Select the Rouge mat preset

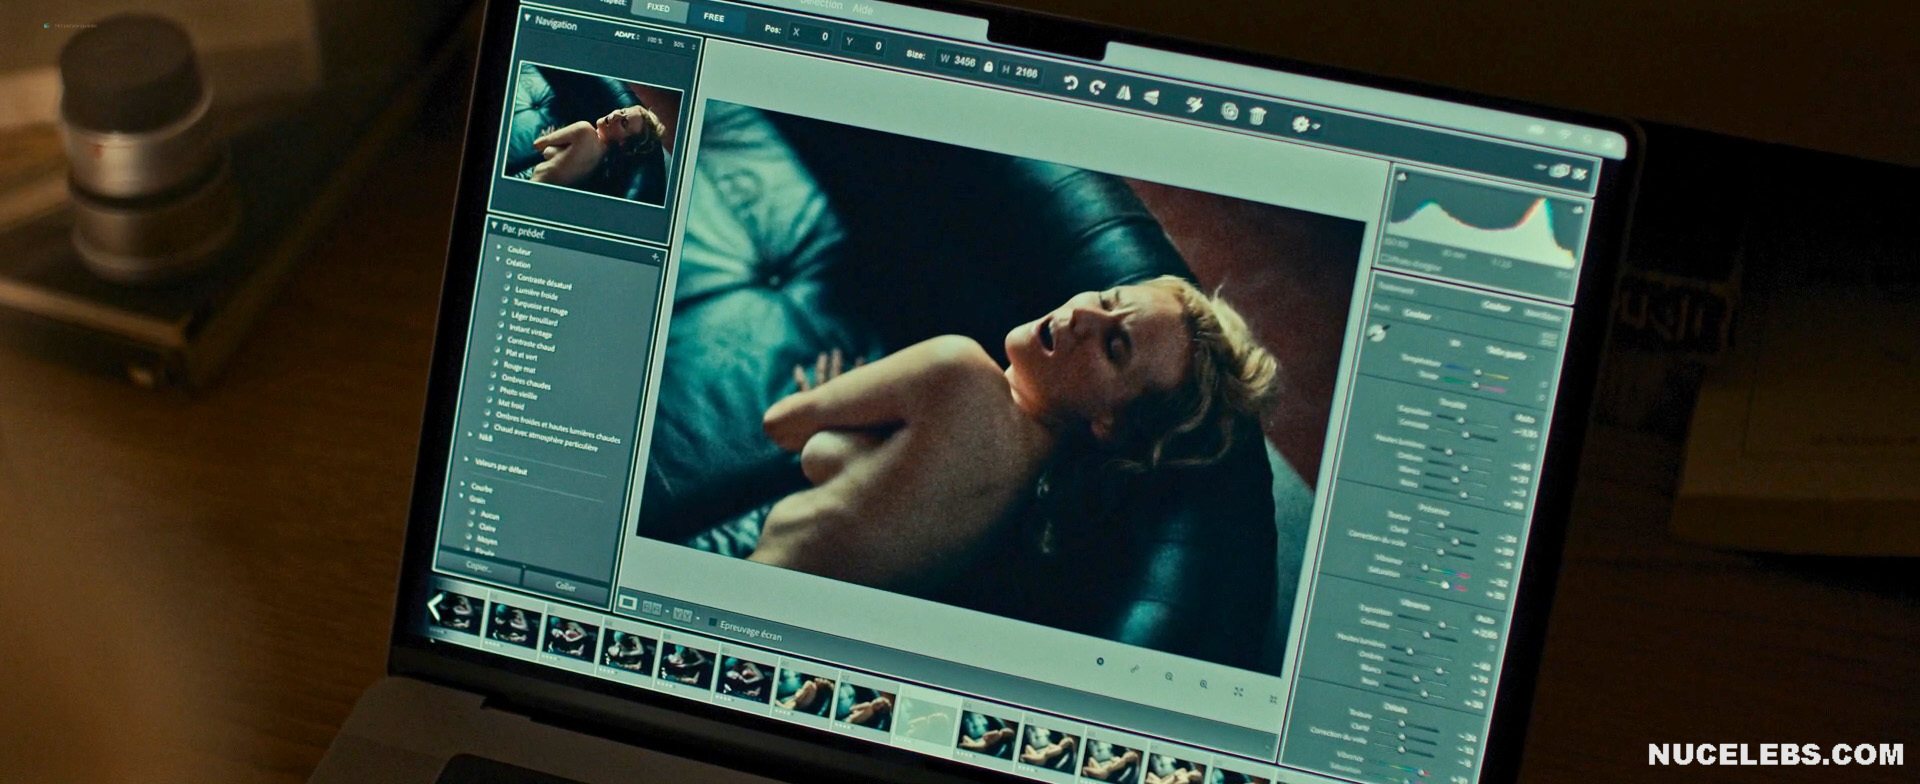click(519, 368)
